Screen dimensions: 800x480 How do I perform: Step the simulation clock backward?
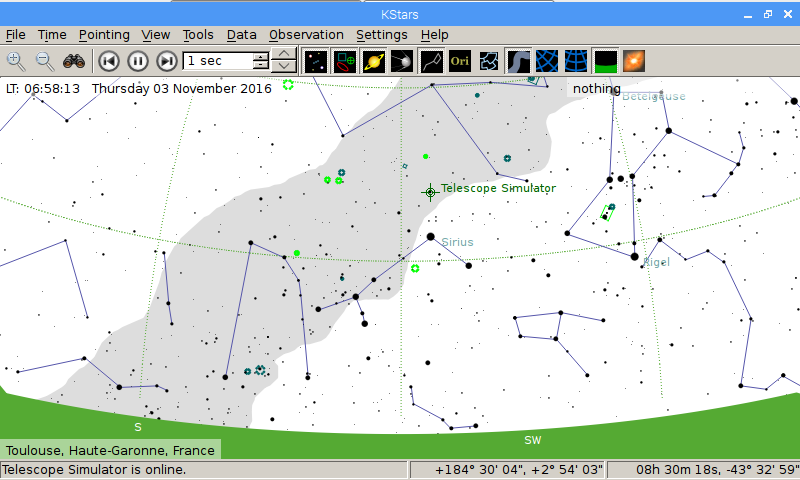[x=109, y=61]
